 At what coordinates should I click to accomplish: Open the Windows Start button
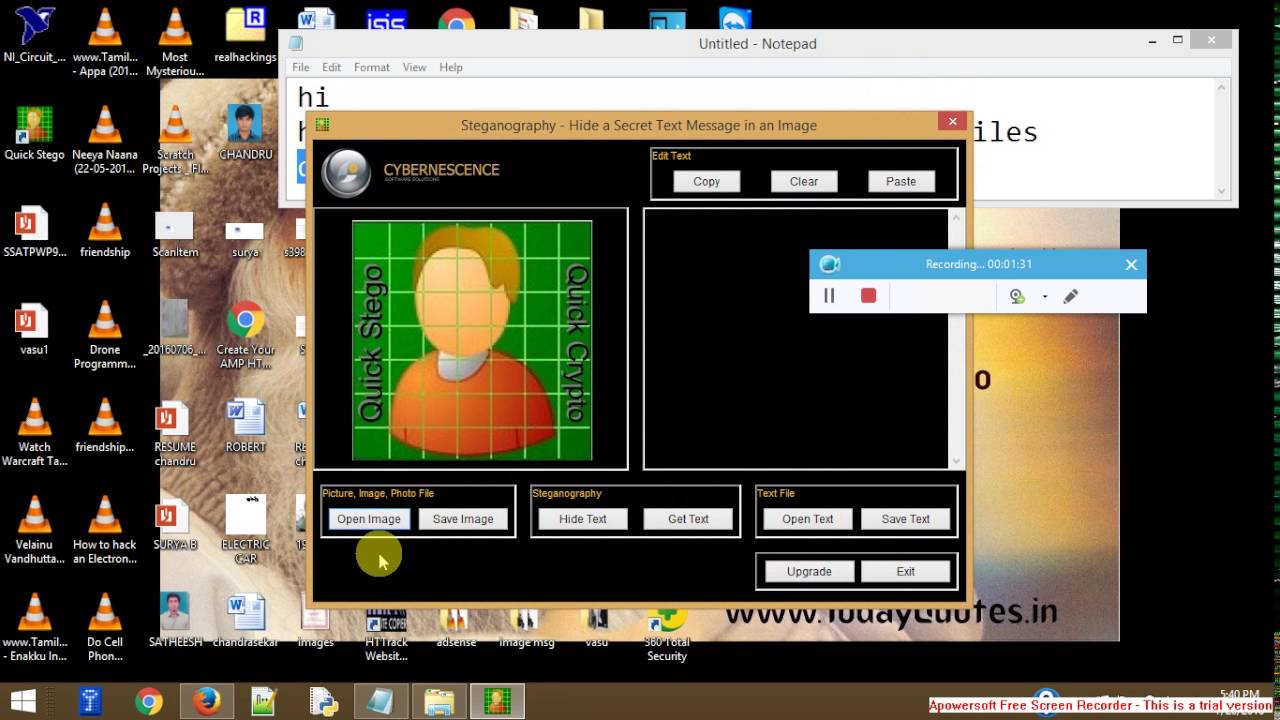tap(24, 701)
